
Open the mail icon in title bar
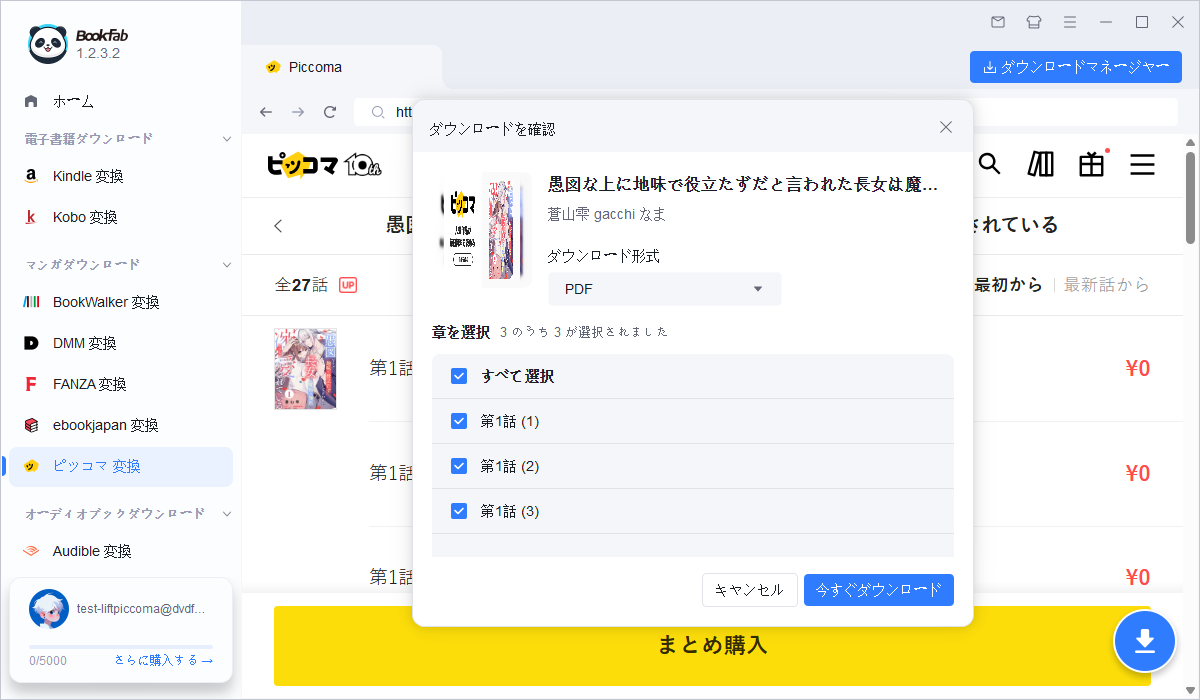(x=998, y=22)
